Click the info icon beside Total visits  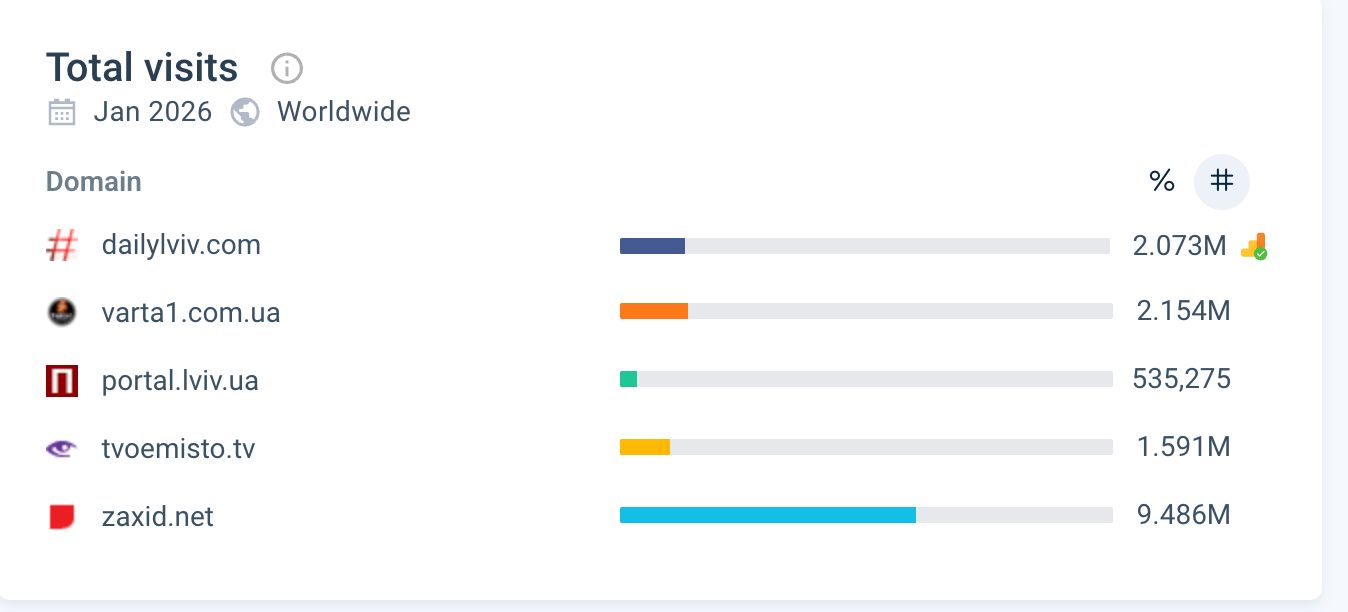[287, 69]
